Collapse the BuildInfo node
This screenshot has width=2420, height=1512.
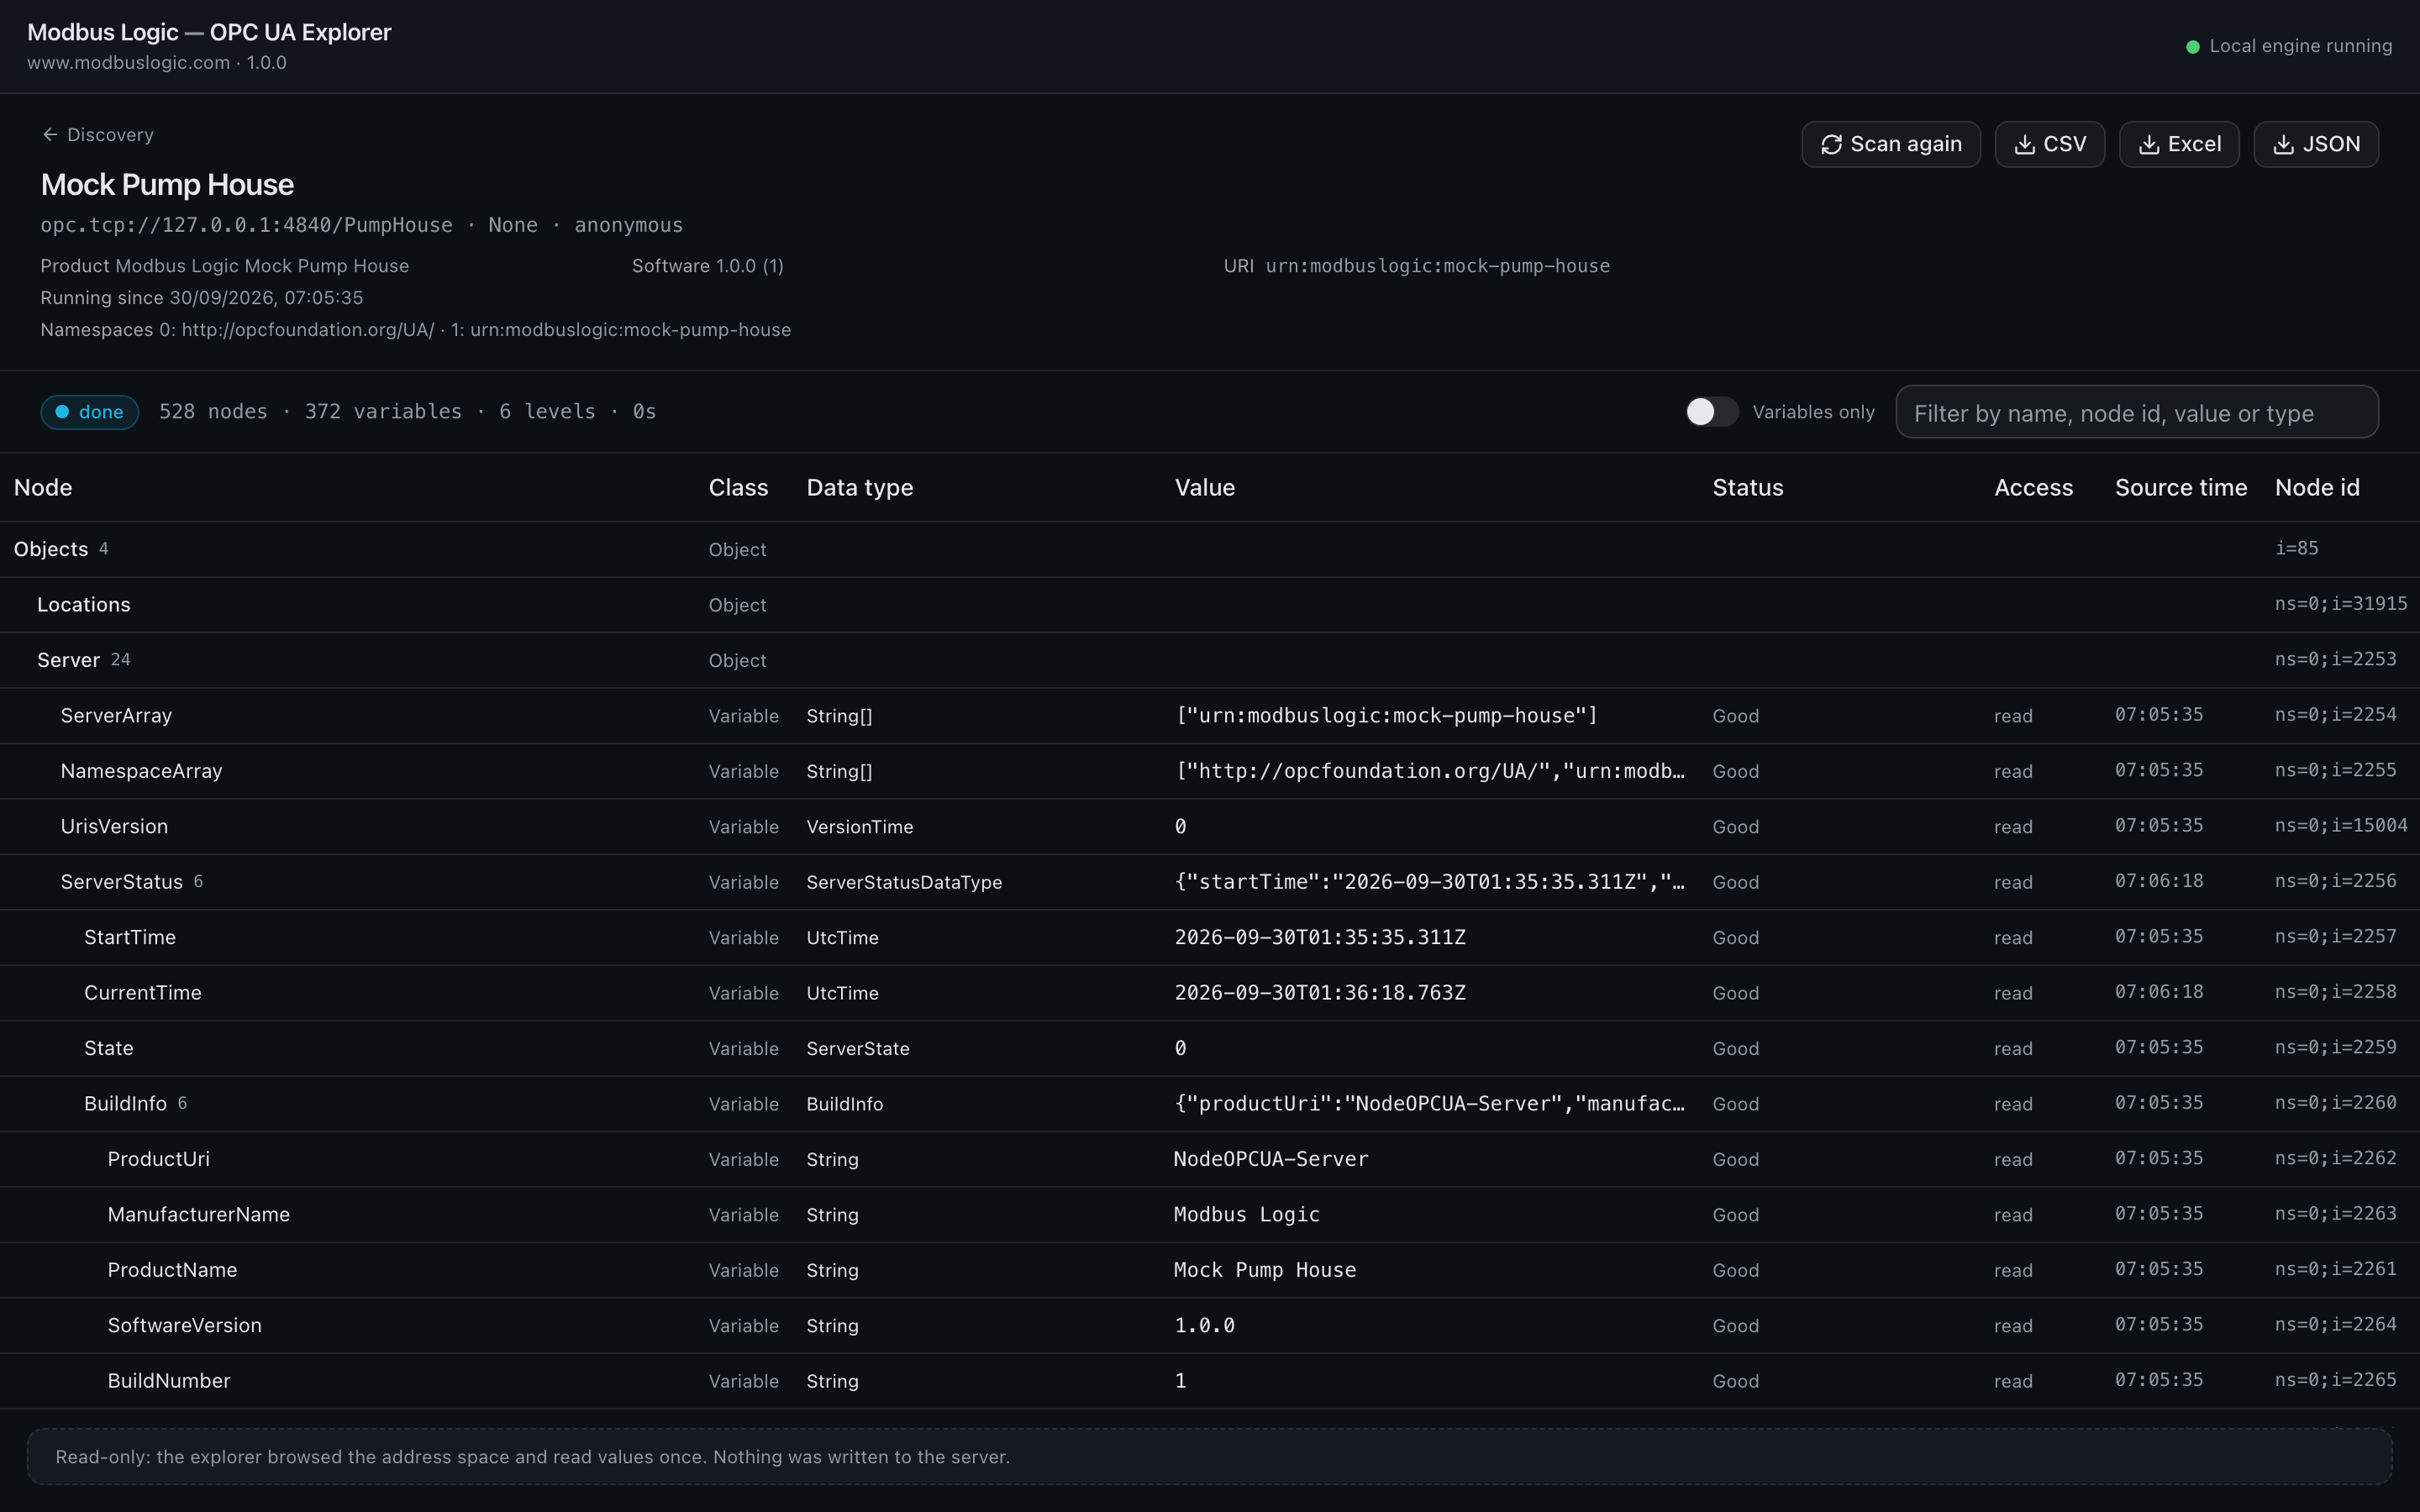[125, 1104]
